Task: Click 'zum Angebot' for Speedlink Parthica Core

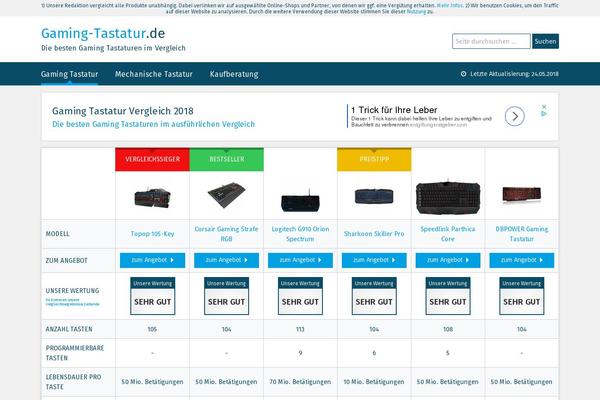Action: tap(448, 260)
